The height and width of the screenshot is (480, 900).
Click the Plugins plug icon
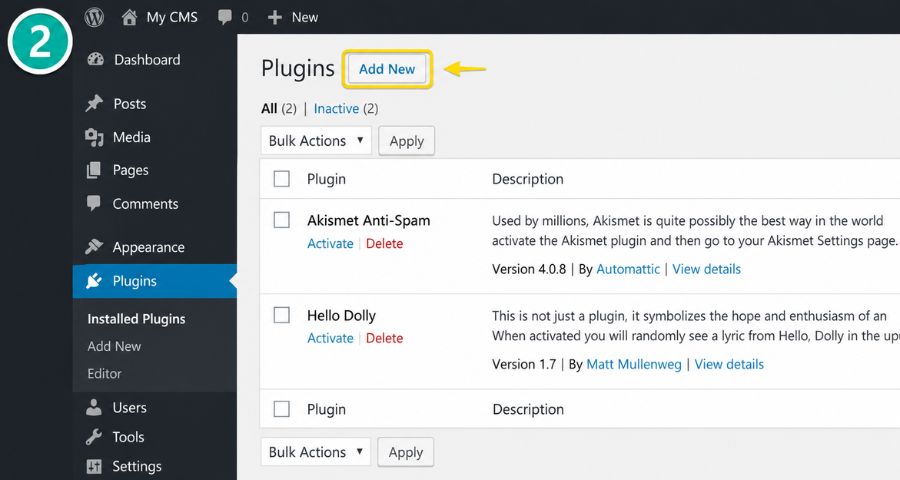click(x=94, y=281)
